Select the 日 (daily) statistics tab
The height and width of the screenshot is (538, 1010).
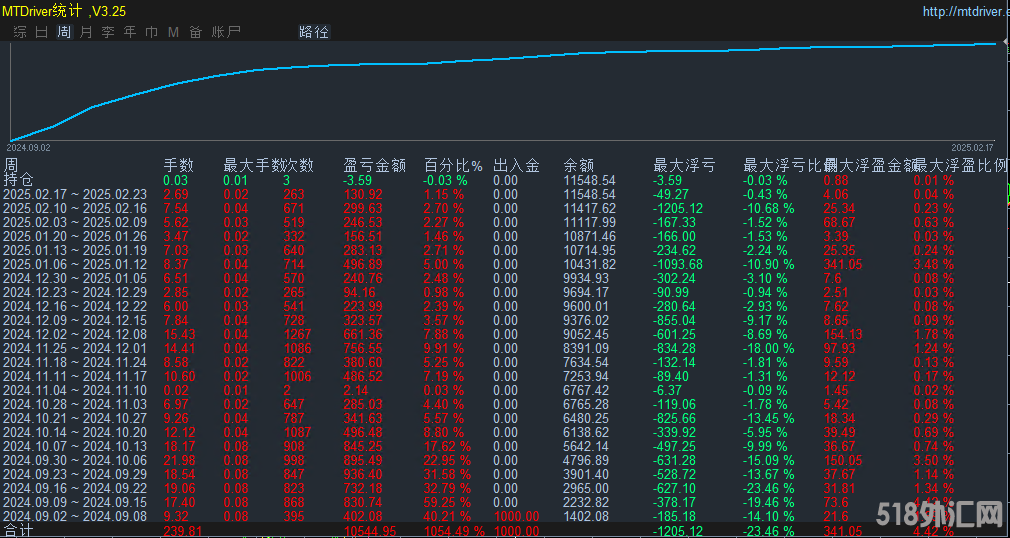coord(41,32)
